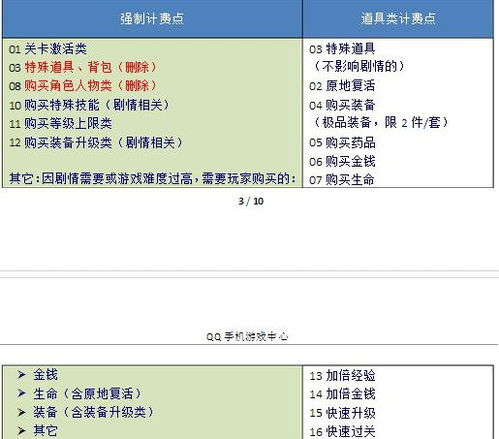Screen dimensions: 499x439
Task: Click line 11 购买等级上限类
Action: [60, 124]
